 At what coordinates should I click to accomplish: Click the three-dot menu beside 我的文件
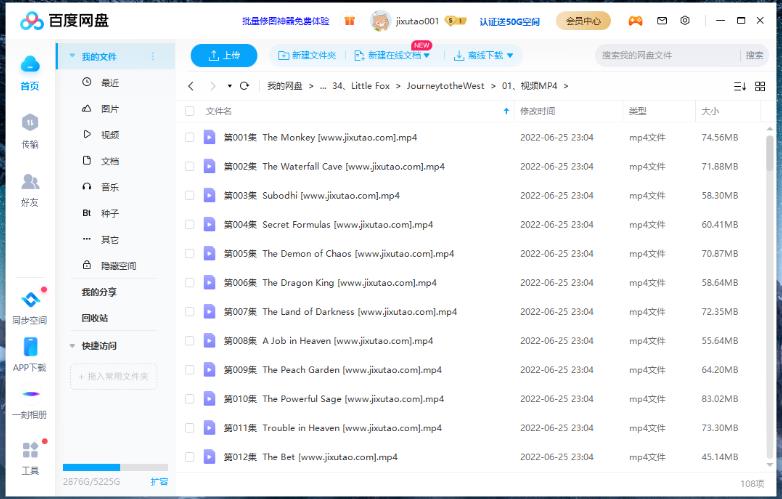(153, 56)
